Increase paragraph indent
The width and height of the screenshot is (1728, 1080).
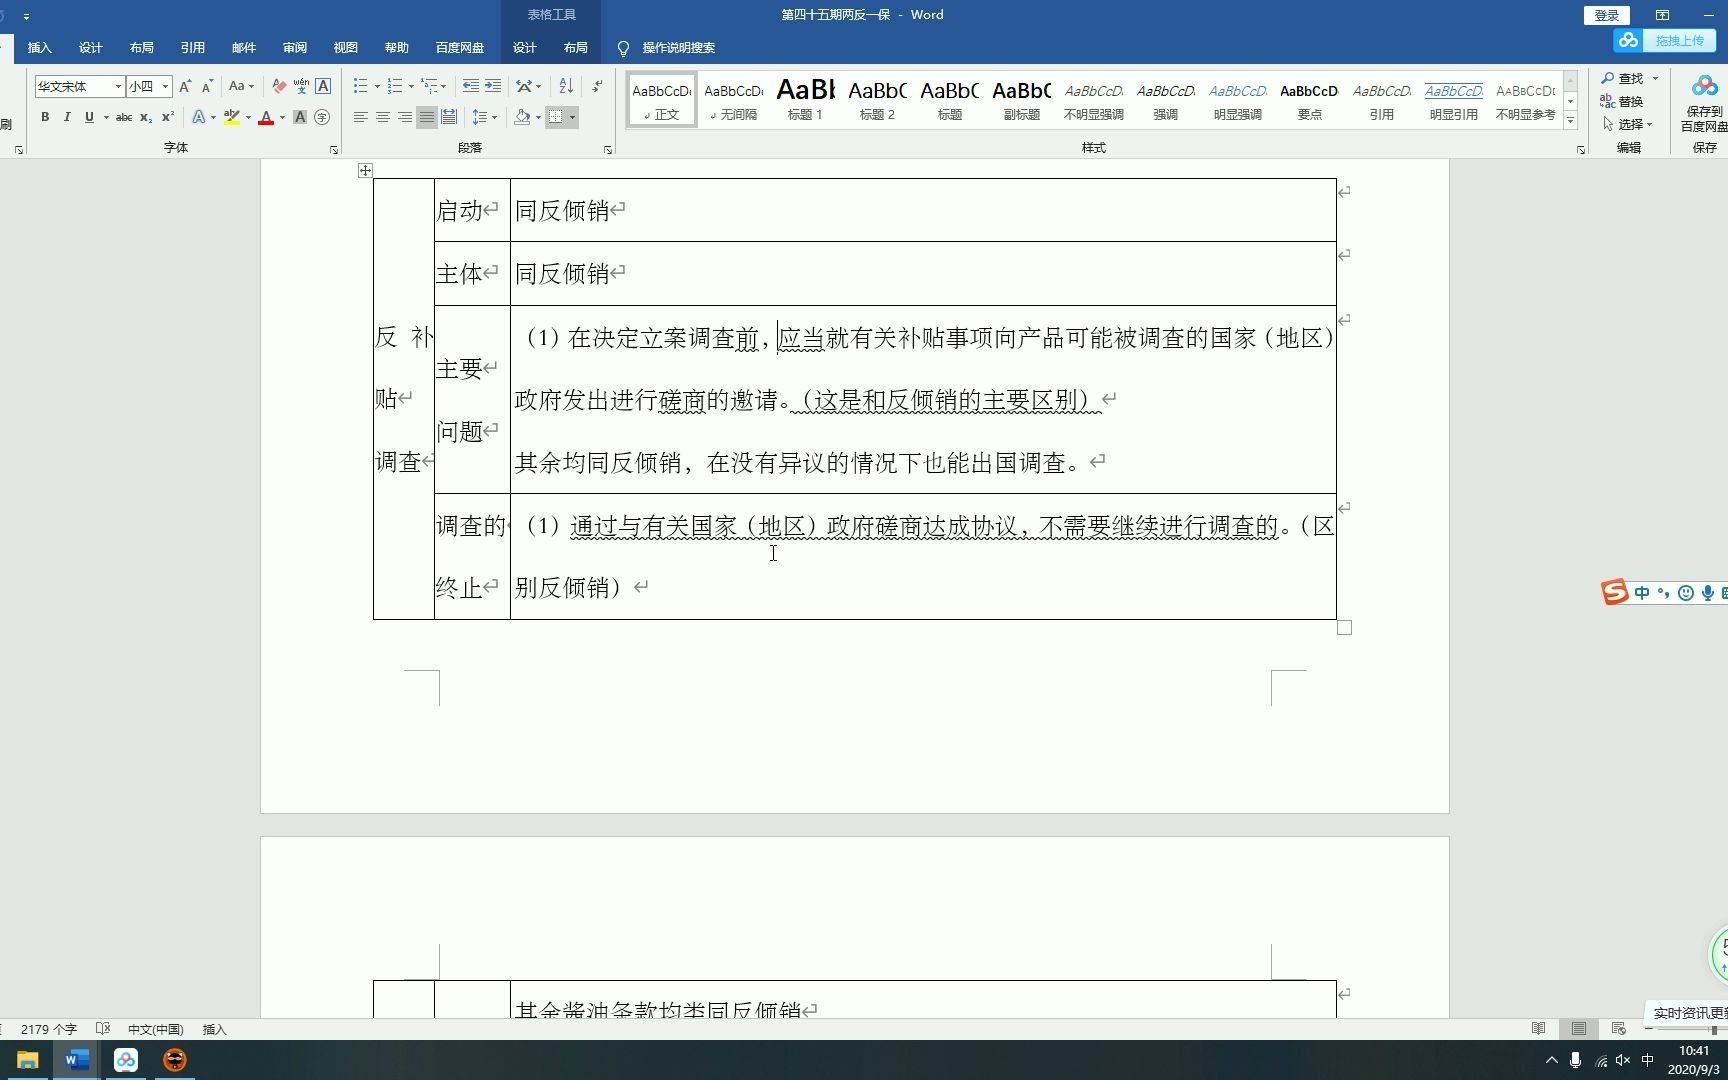(493, 86)
